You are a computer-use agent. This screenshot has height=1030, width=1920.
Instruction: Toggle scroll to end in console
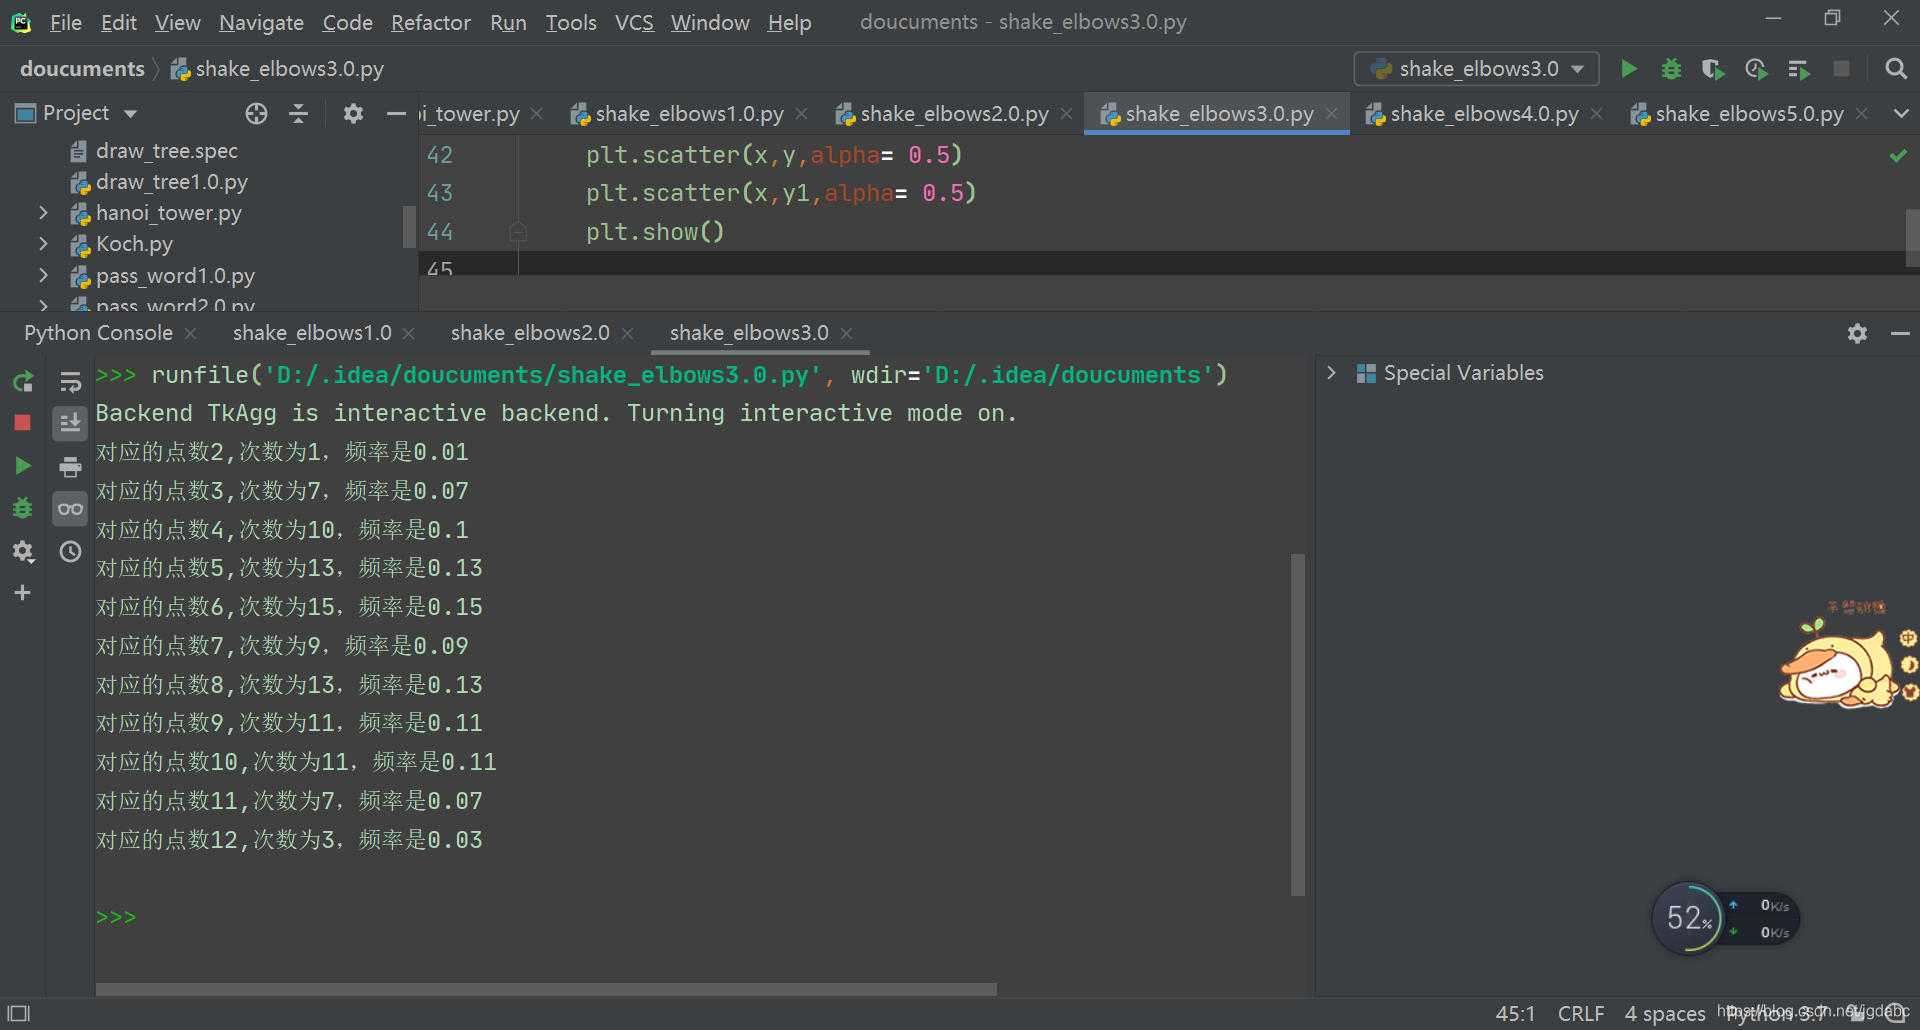(70, 424)
